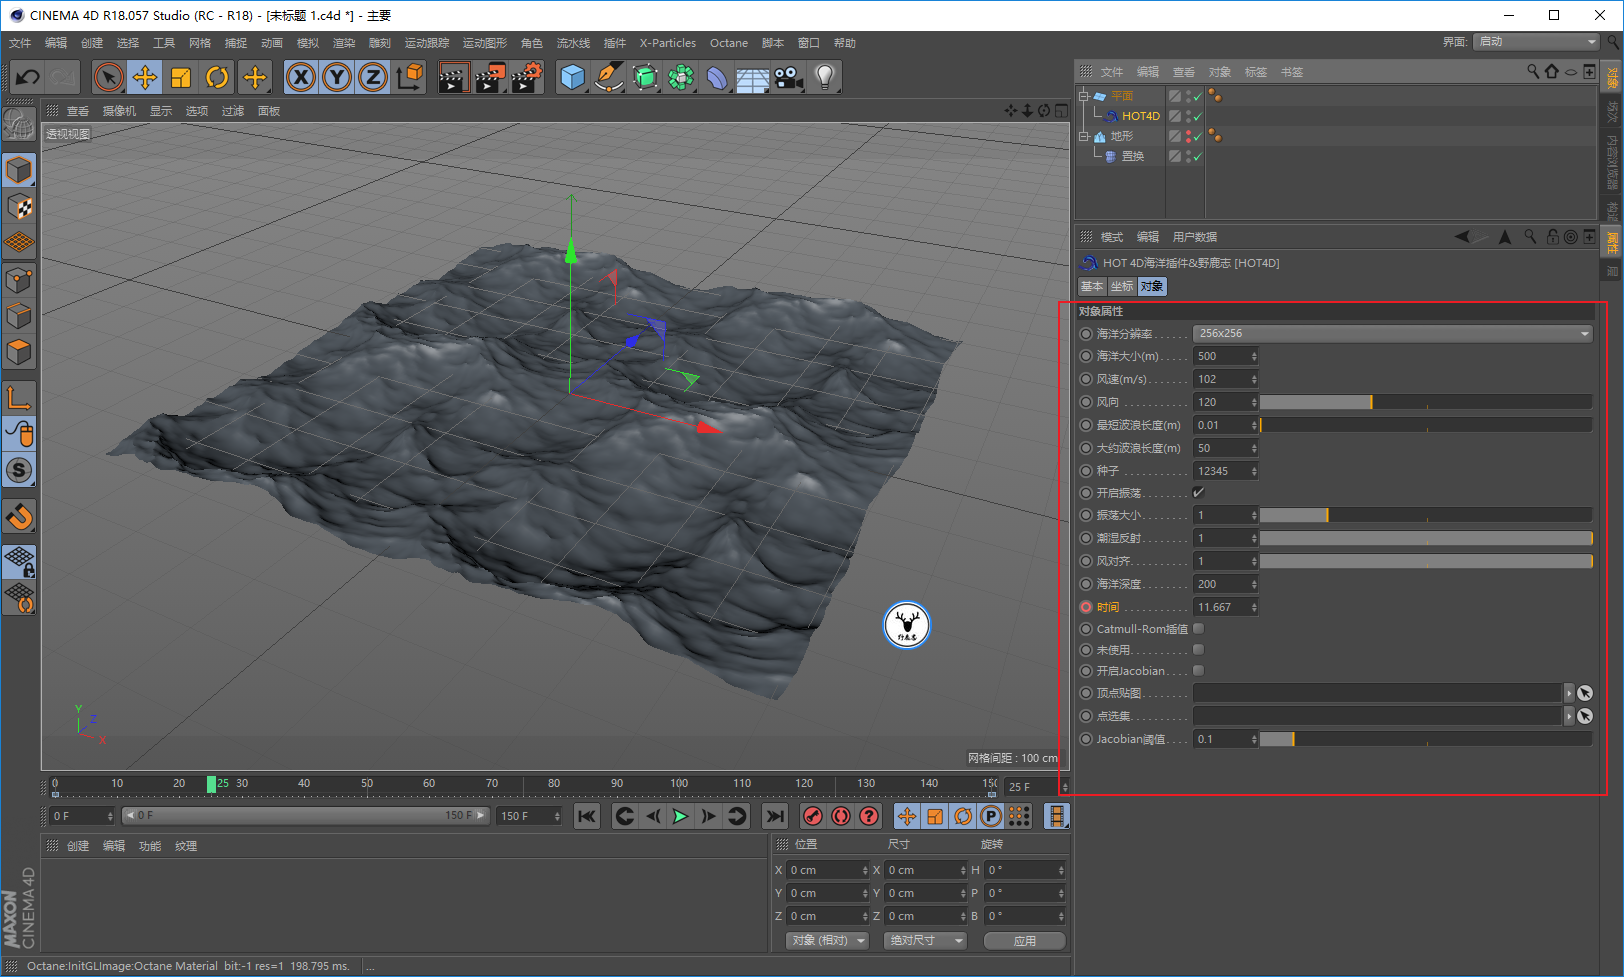Toggle the 置换 object enable checkmark
The image size is (1624, 977).
click(x=1197, y=156)
